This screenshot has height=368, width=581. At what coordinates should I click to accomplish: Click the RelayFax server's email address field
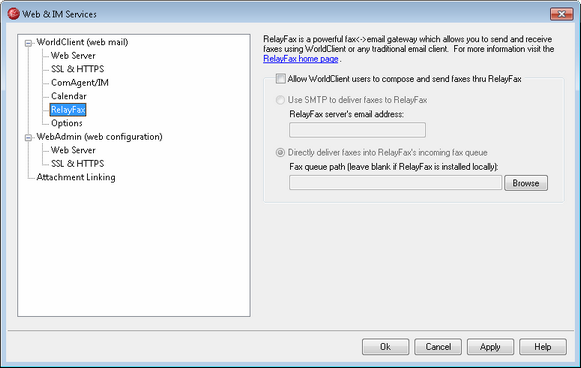357,130
